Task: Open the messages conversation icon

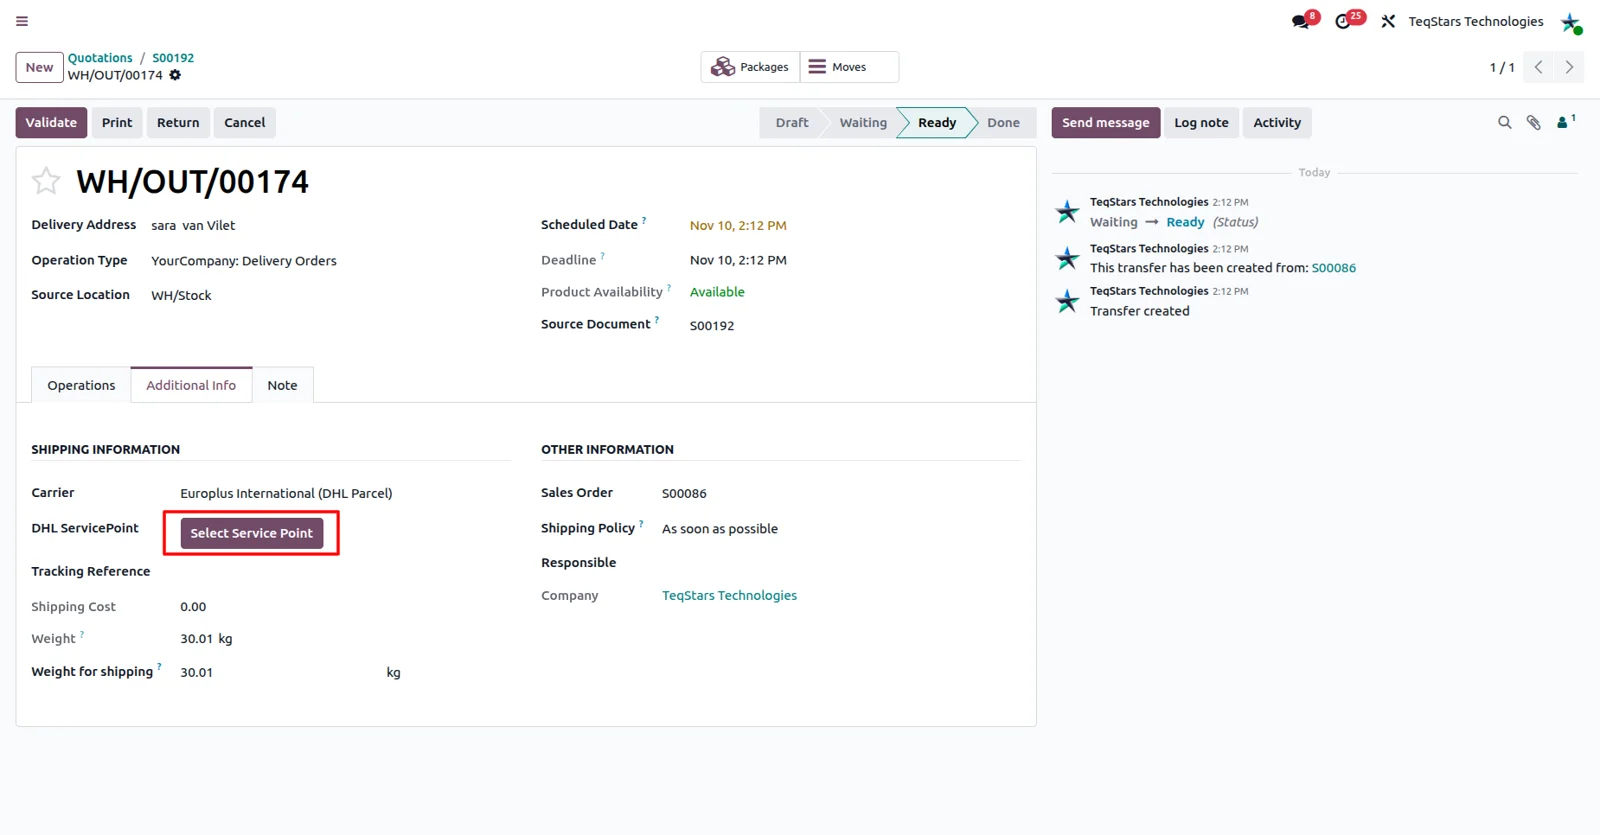Action: 1301,21
